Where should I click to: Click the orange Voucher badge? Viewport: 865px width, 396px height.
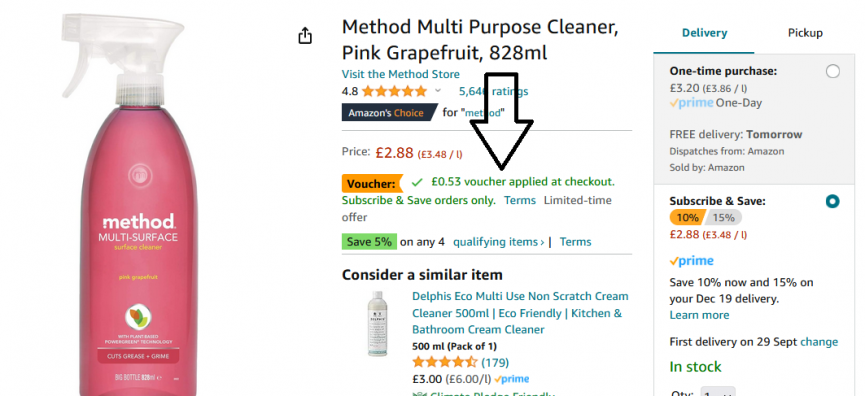[x=372, y=183]
